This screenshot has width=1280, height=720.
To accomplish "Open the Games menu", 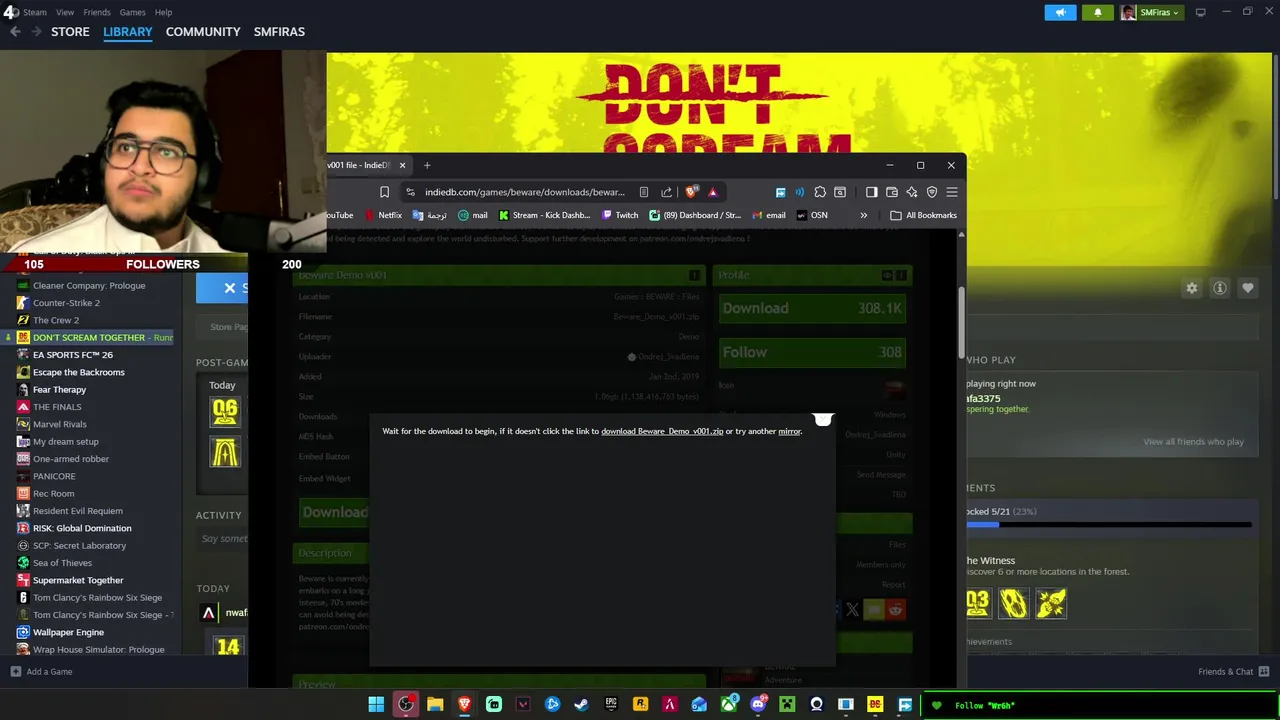I will (133, 12).
